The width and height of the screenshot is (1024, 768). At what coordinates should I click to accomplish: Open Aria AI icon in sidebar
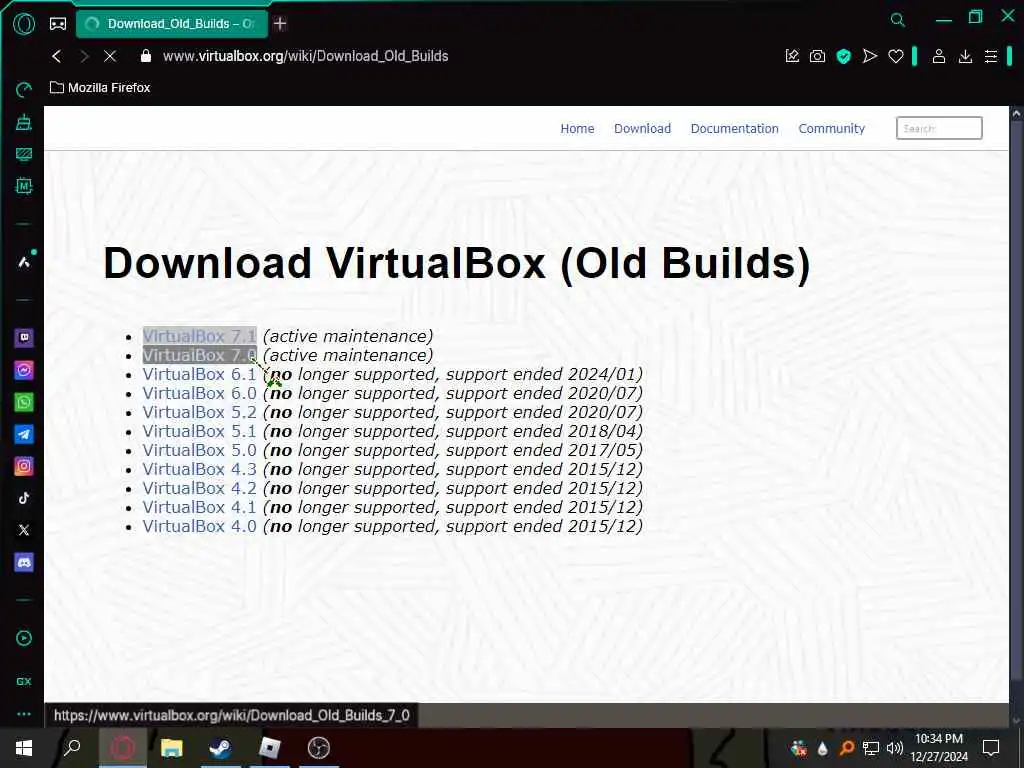click(x=24, y=262)
